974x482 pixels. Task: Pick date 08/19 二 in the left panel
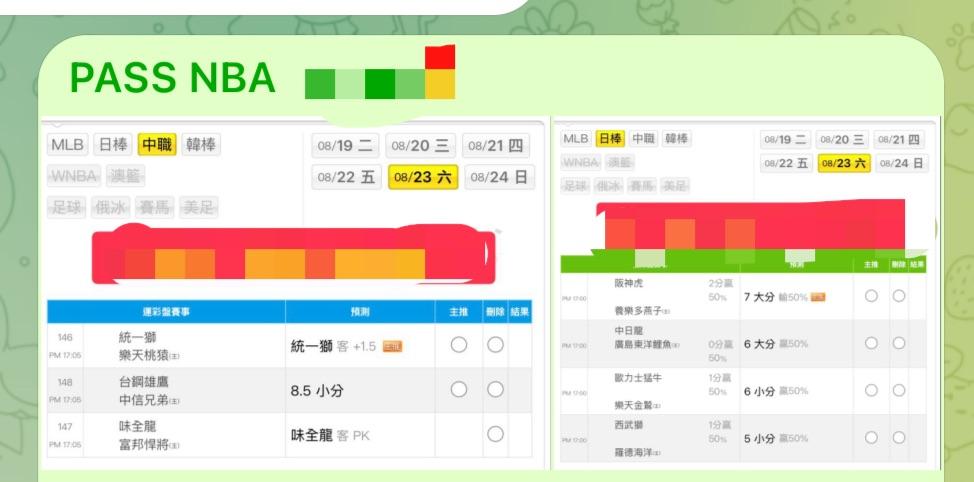[345, 147]
